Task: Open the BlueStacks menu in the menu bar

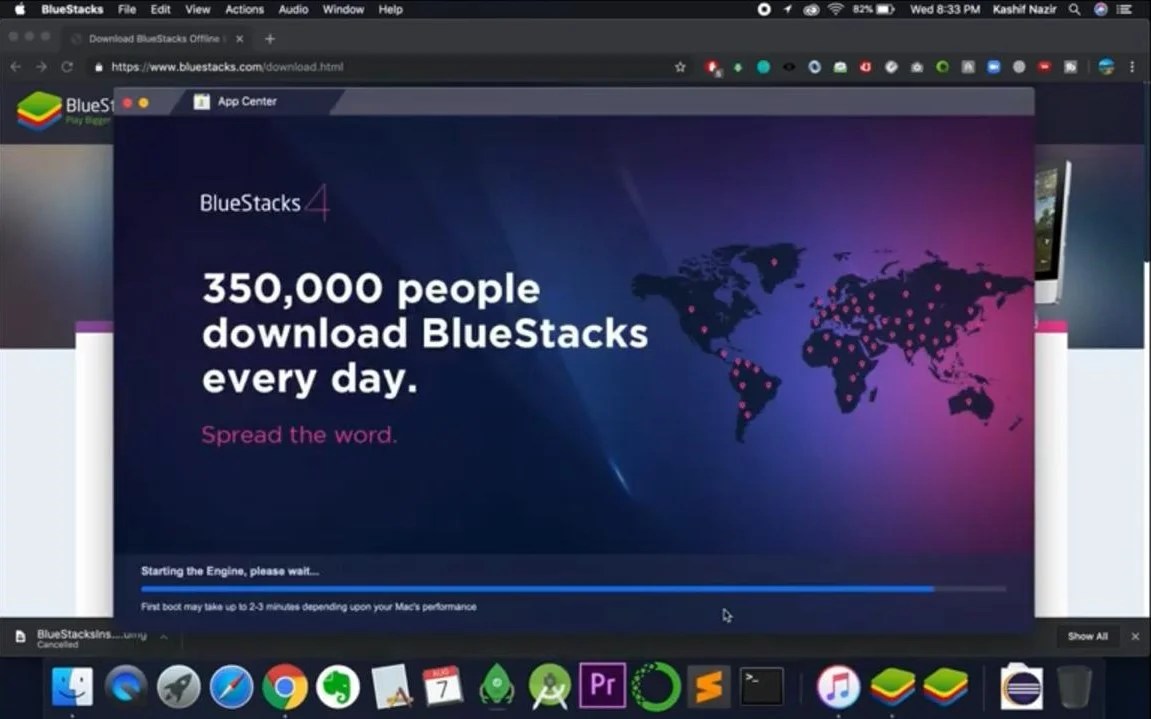Action: click(x=72, y=10)
